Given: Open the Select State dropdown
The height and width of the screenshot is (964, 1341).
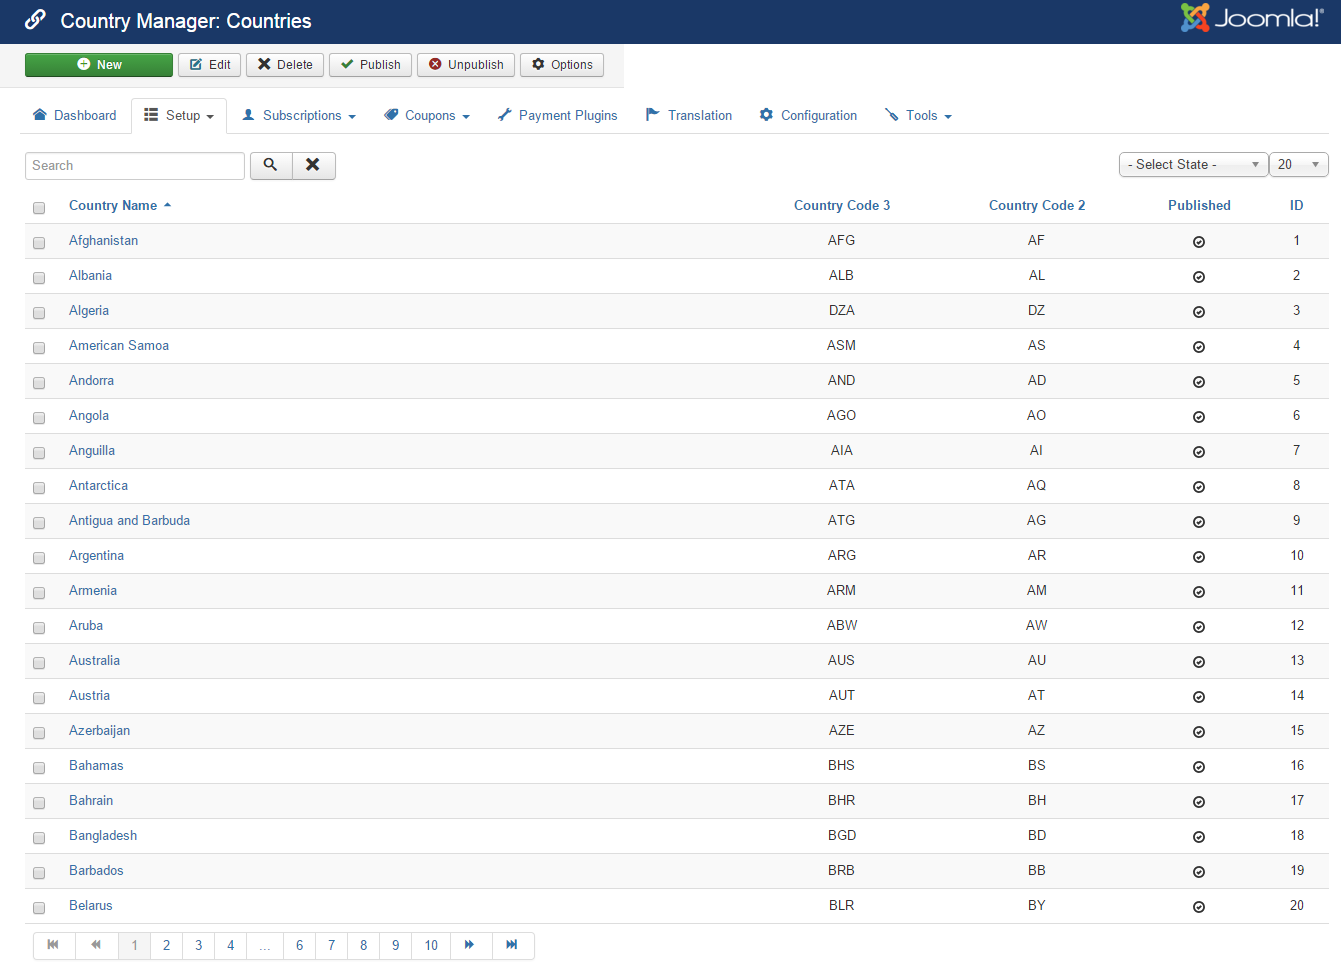Looking at the screenshot, I should click(1193, 164).
